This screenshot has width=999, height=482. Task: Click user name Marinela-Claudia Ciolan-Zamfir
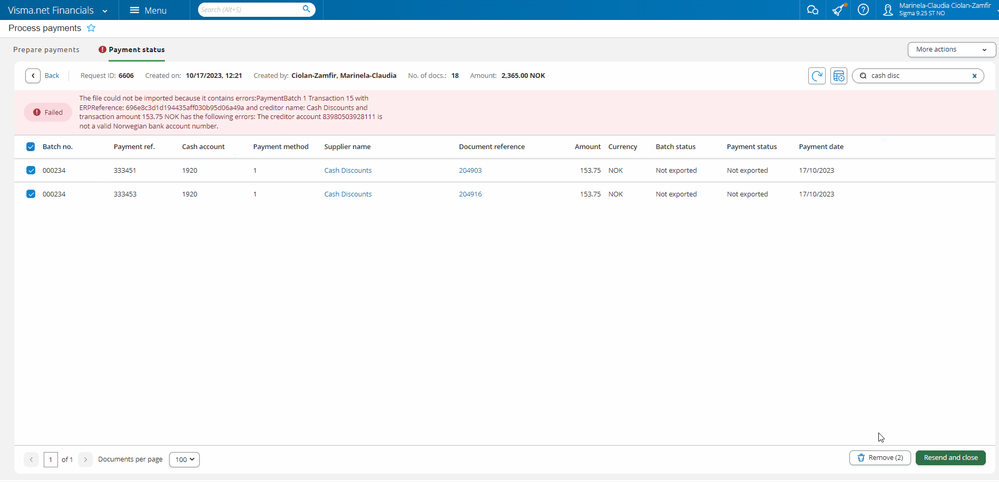(x=945, y=6)
